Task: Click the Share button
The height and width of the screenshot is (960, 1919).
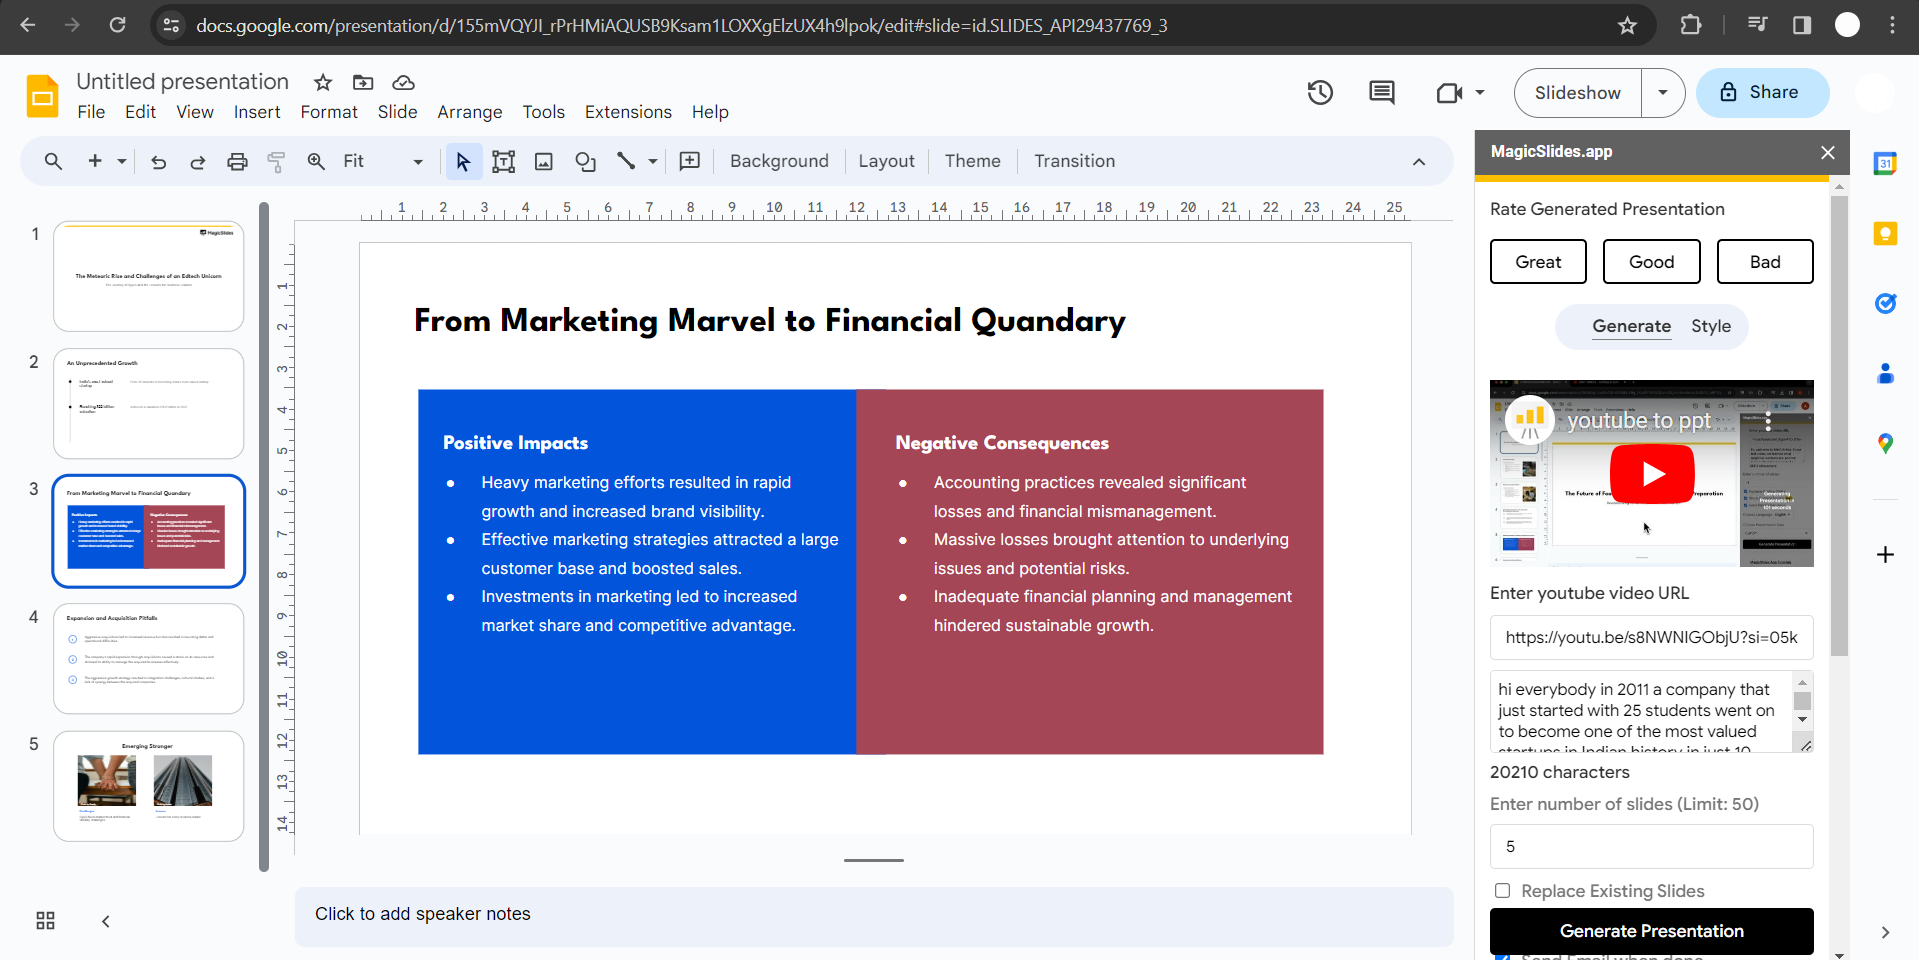Action: tap(1762, 93)
